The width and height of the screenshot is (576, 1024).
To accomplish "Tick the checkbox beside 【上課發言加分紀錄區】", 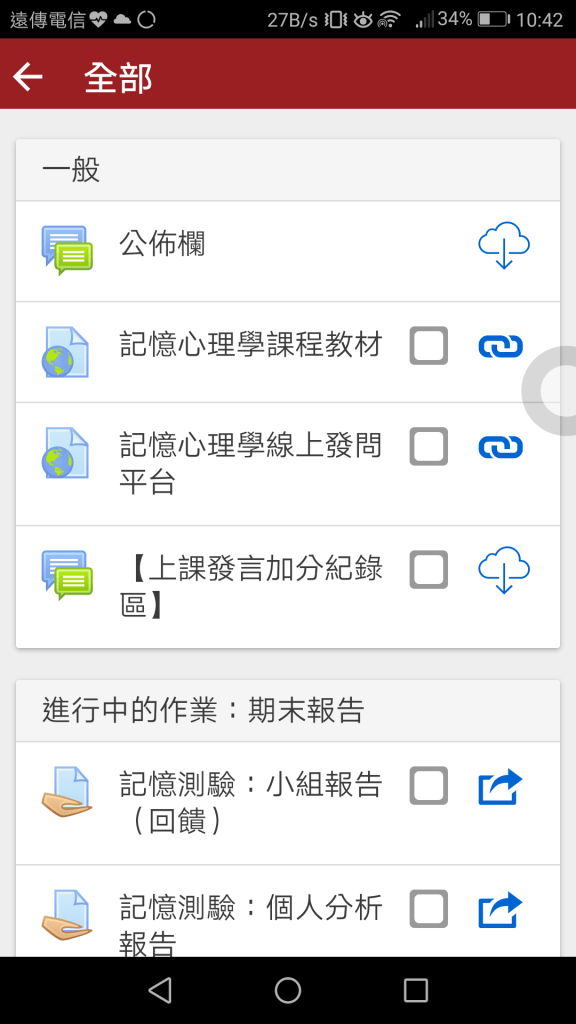I will tap(428, 569).
